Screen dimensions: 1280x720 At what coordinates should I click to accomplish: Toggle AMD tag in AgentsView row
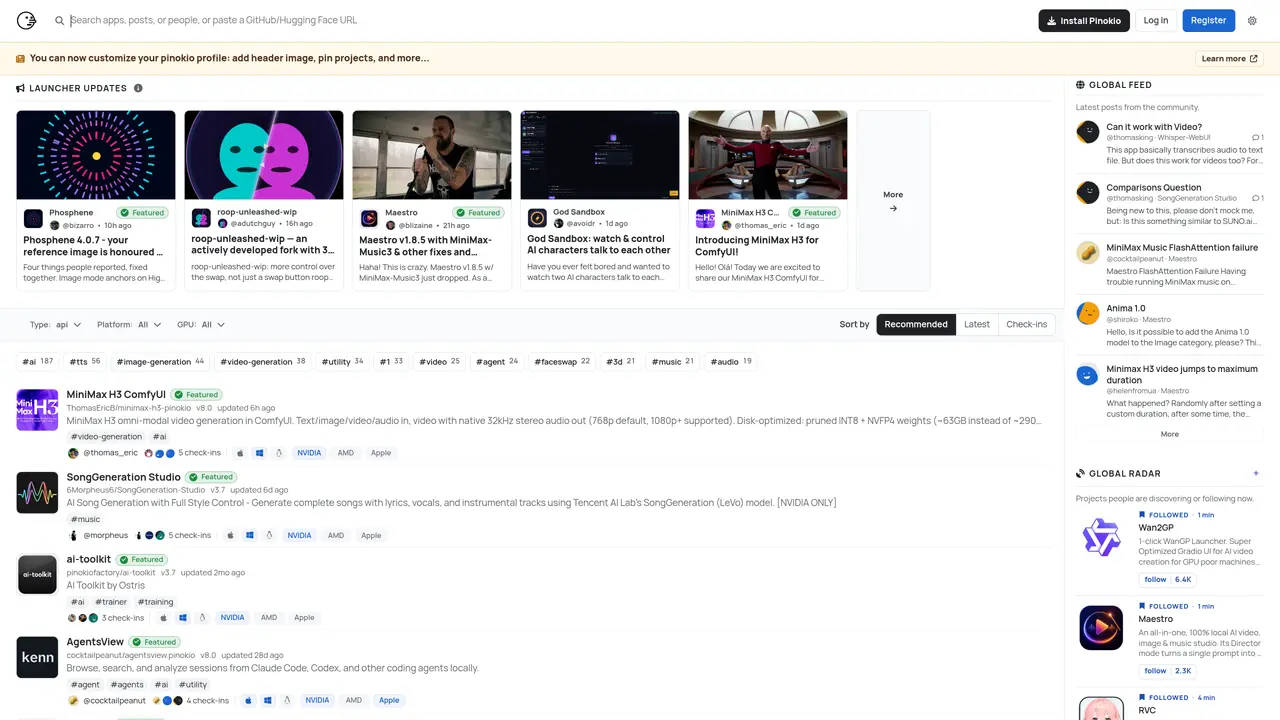pos(353,700)
